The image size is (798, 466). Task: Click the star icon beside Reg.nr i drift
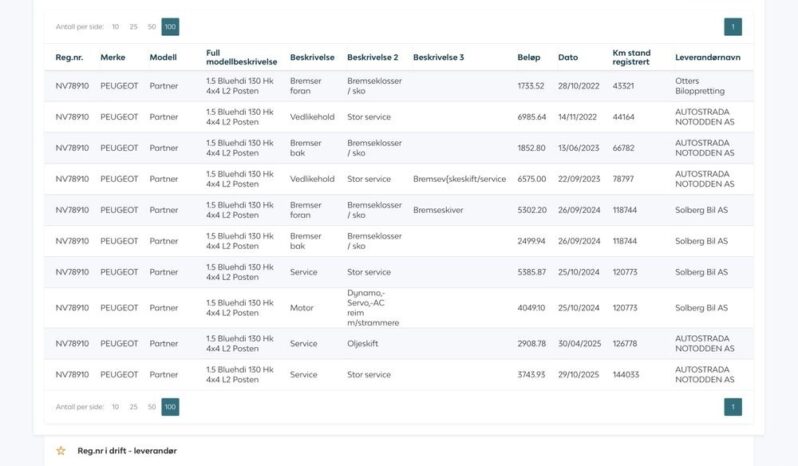coord(61,451)
